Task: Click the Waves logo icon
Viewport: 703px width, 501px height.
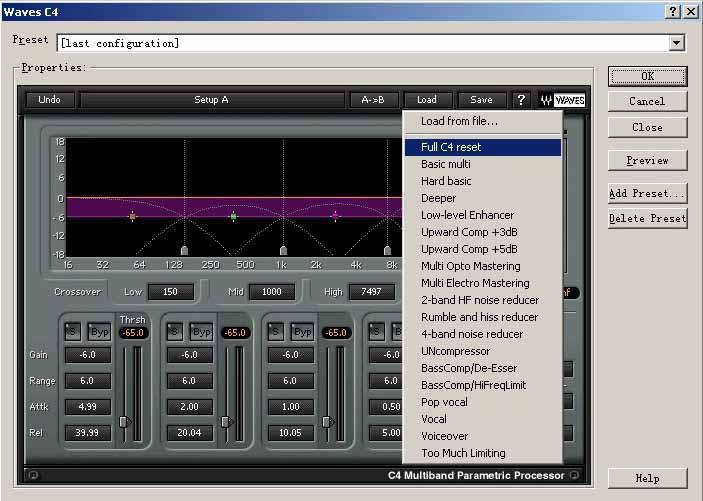Action: [562, 100]
